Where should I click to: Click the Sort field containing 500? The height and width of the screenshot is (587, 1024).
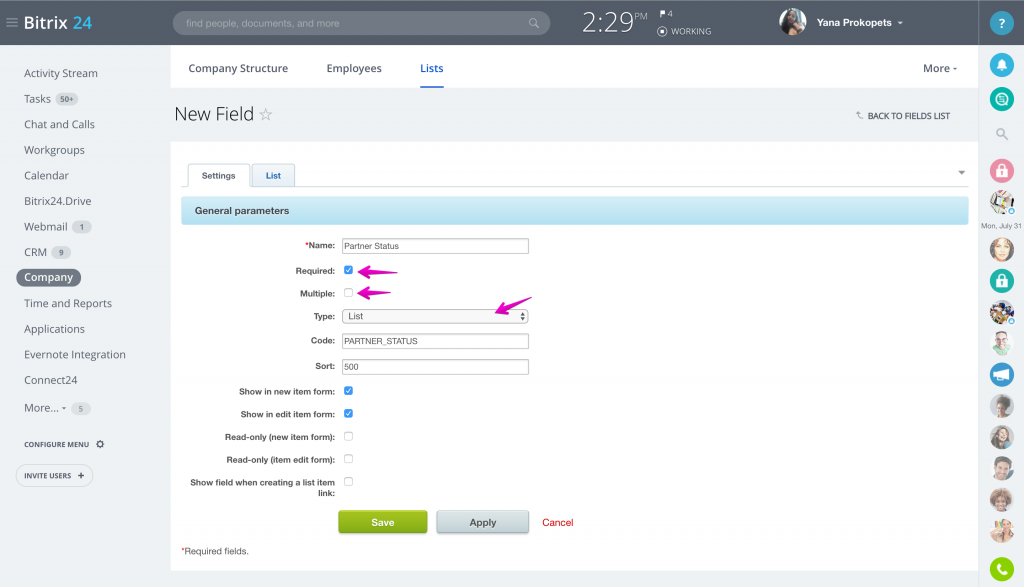[435, 367]
